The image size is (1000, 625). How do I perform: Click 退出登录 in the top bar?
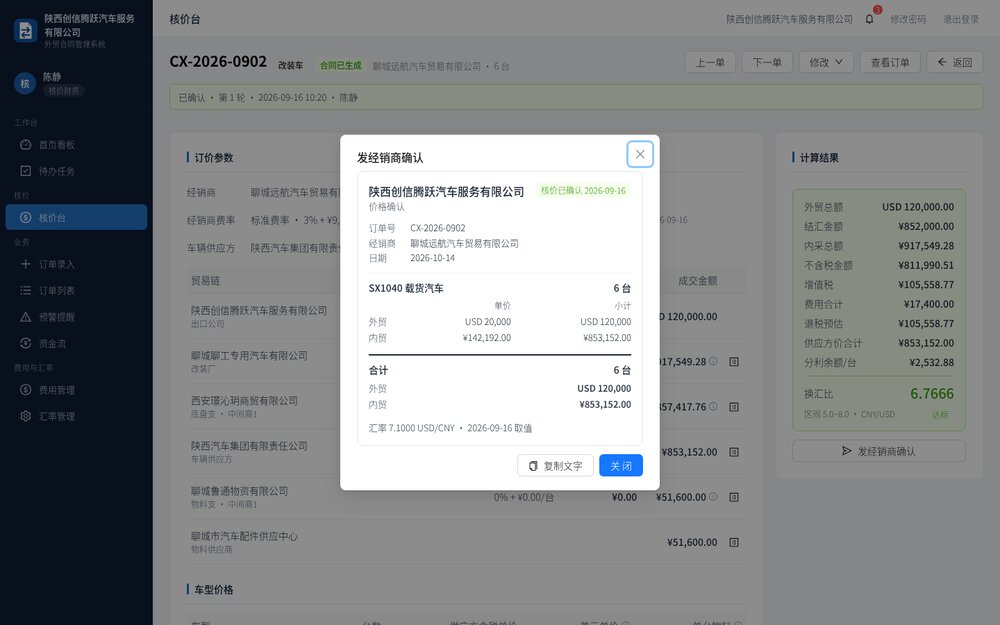coord(960,19)
